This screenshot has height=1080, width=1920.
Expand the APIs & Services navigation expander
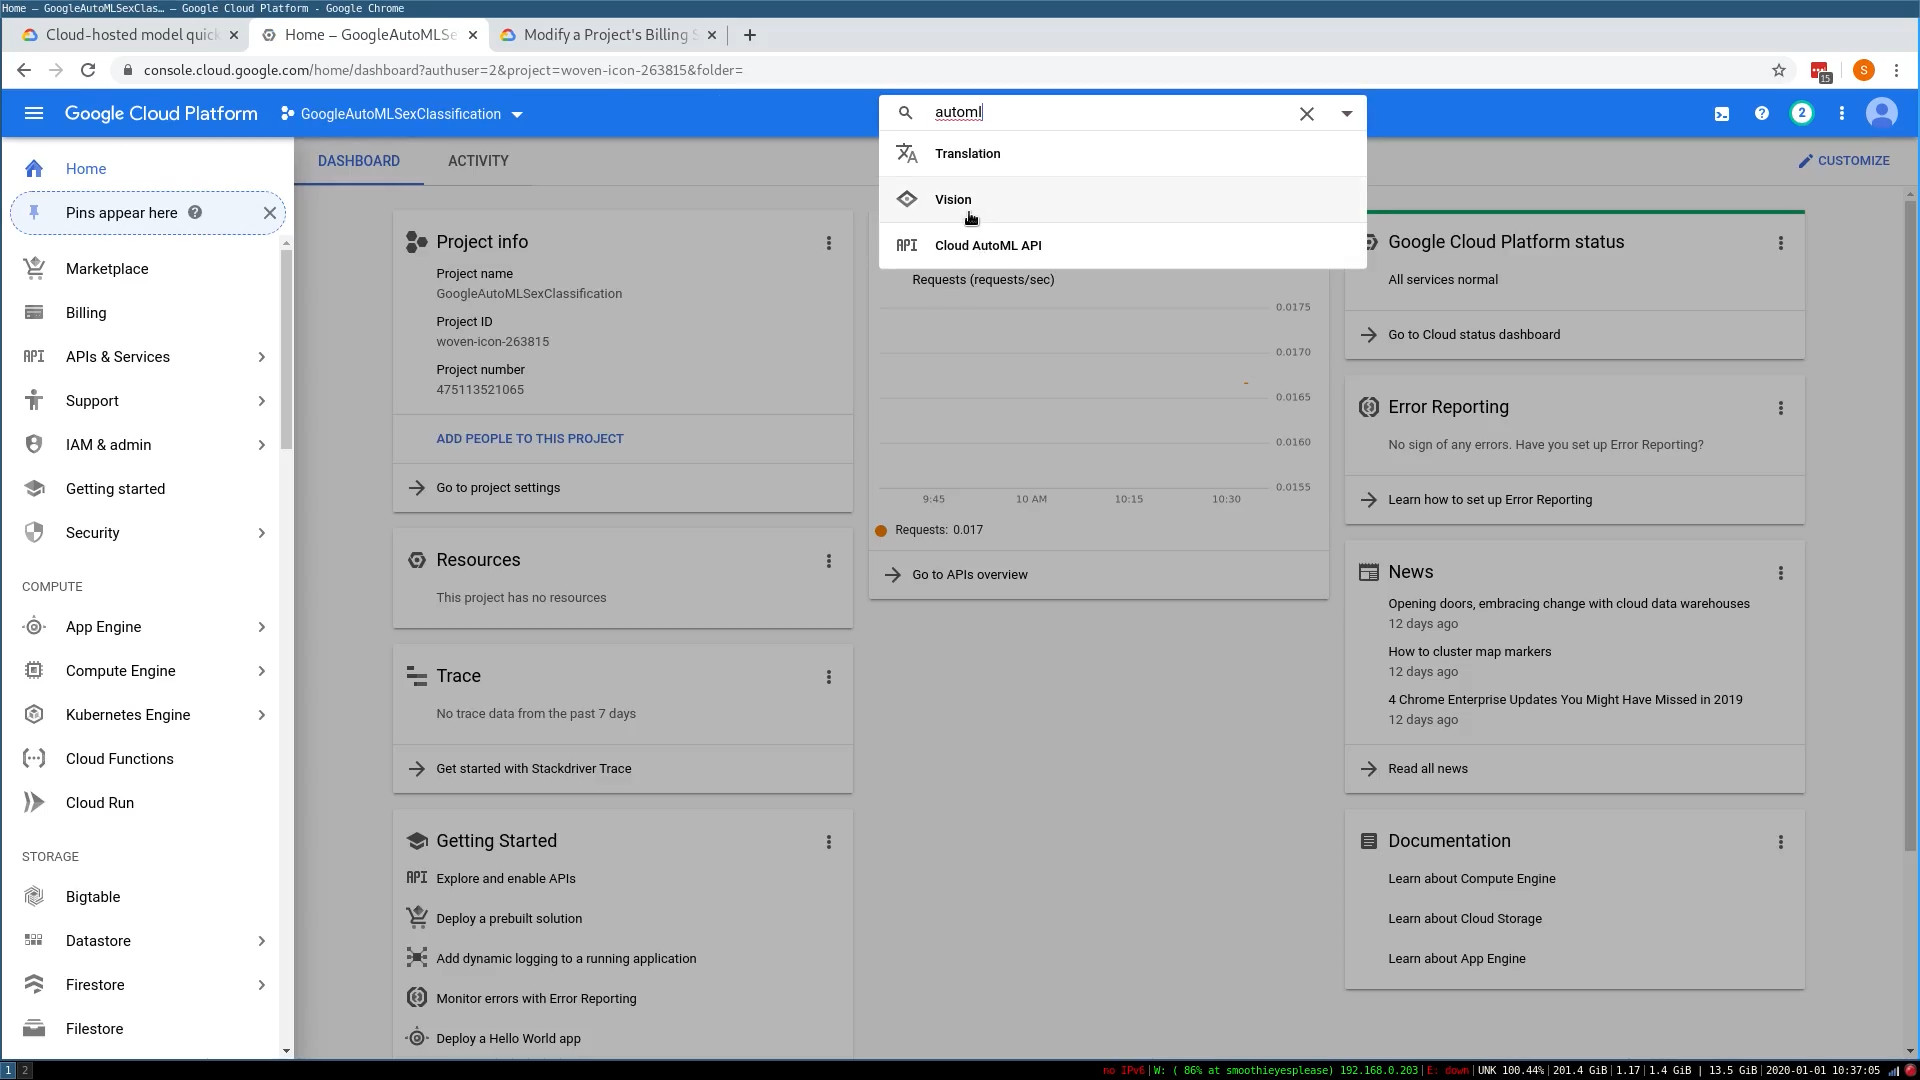(x=261, y=356)
